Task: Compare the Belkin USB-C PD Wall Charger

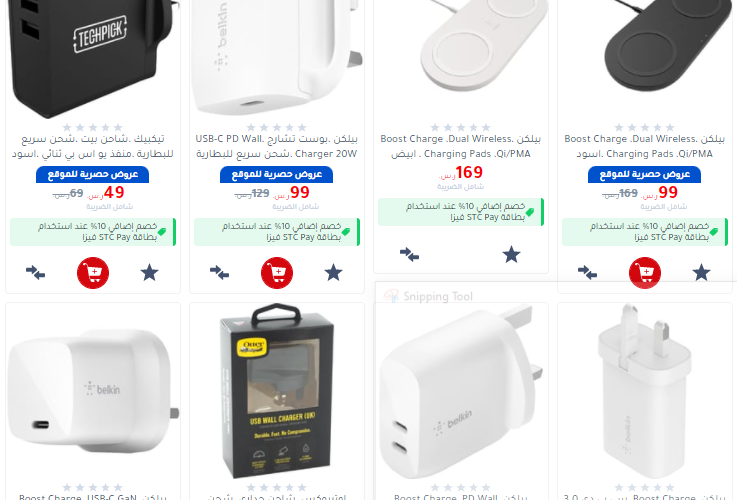Action: [220, 273]
